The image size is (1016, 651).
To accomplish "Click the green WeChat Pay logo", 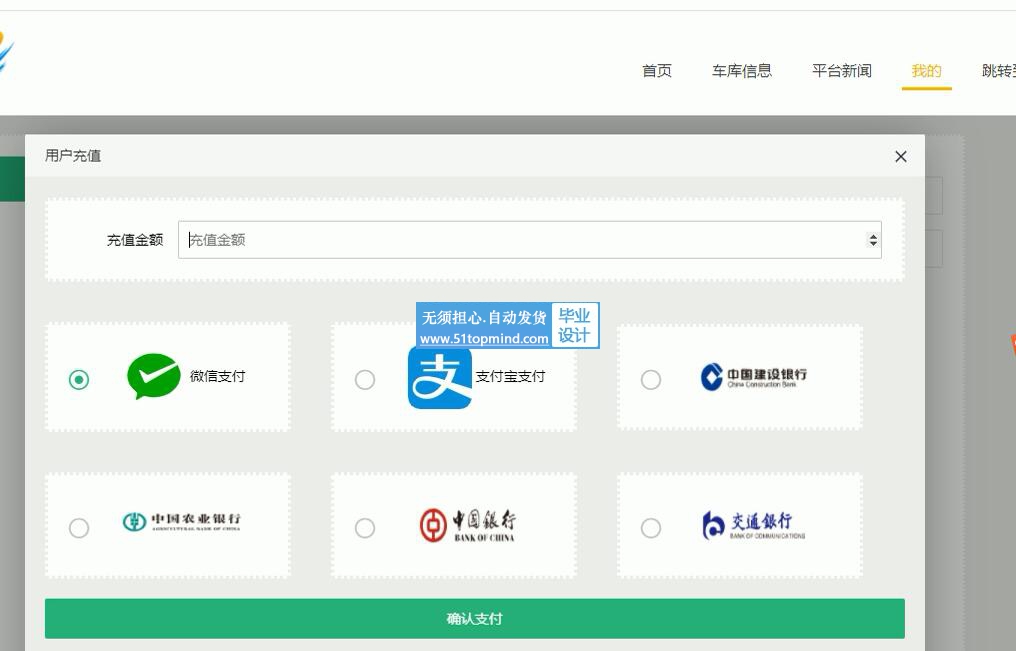I will click(x=154, y=376).
